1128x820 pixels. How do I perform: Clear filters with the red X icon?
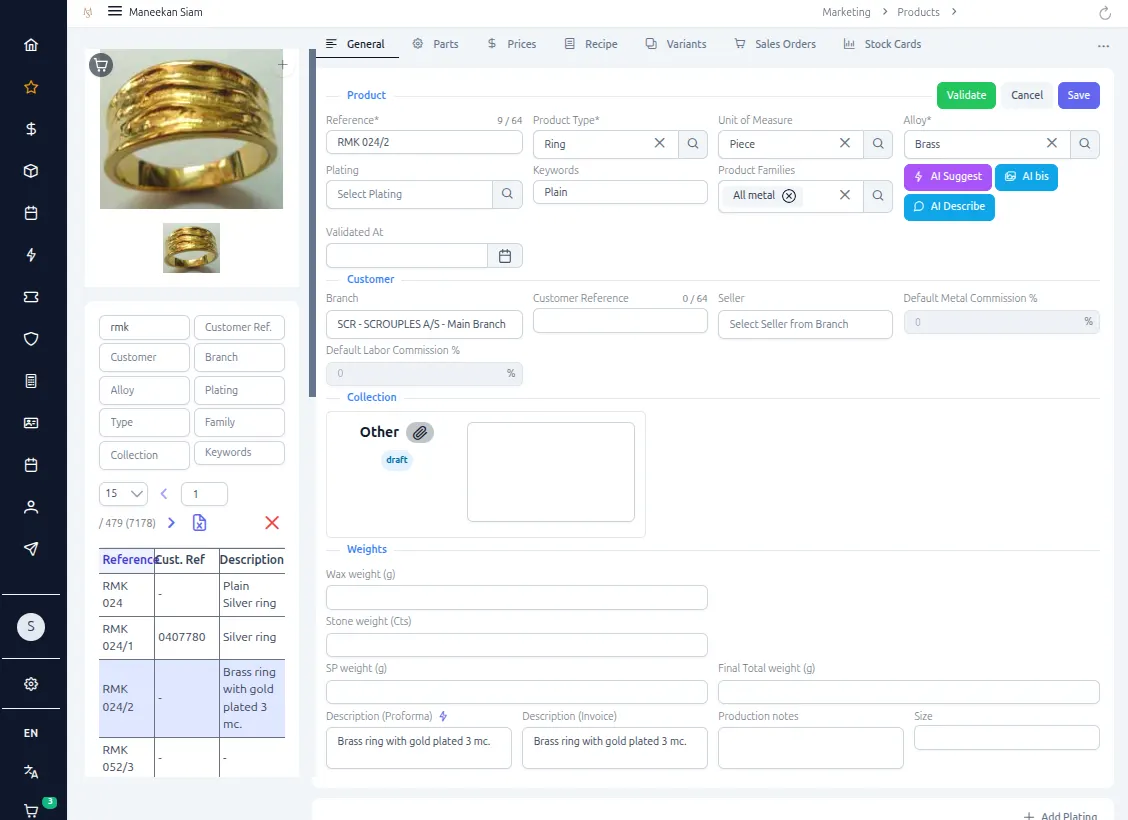pos(272,523)
